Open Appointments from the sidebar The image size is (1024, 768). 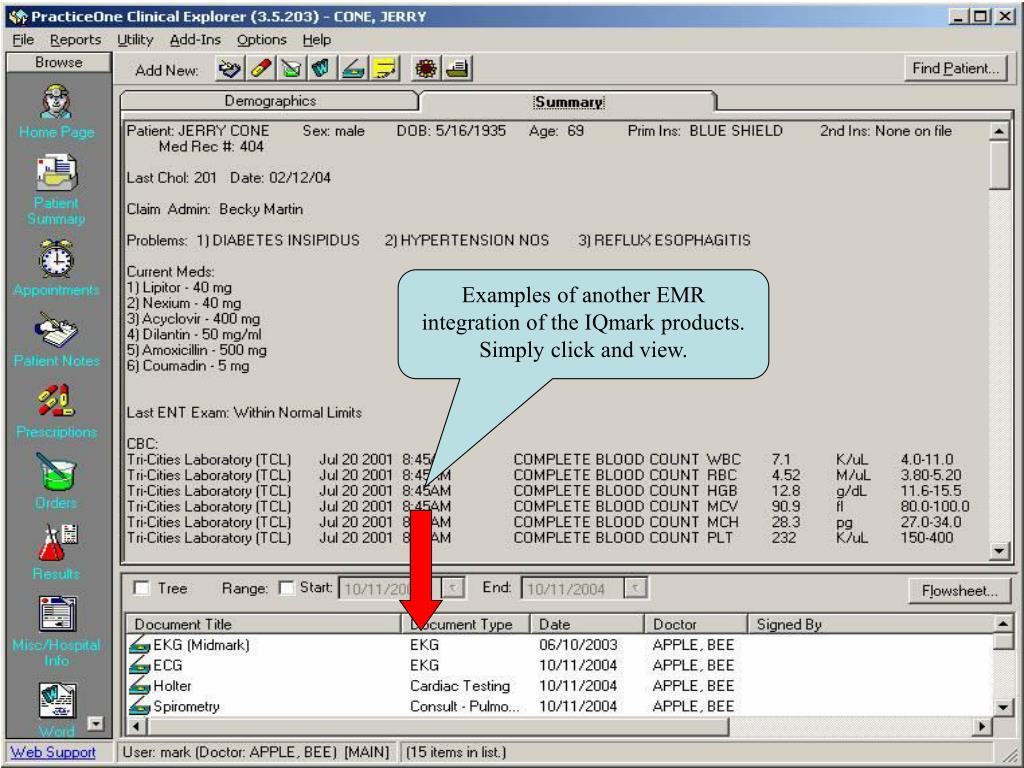point(57,268)
